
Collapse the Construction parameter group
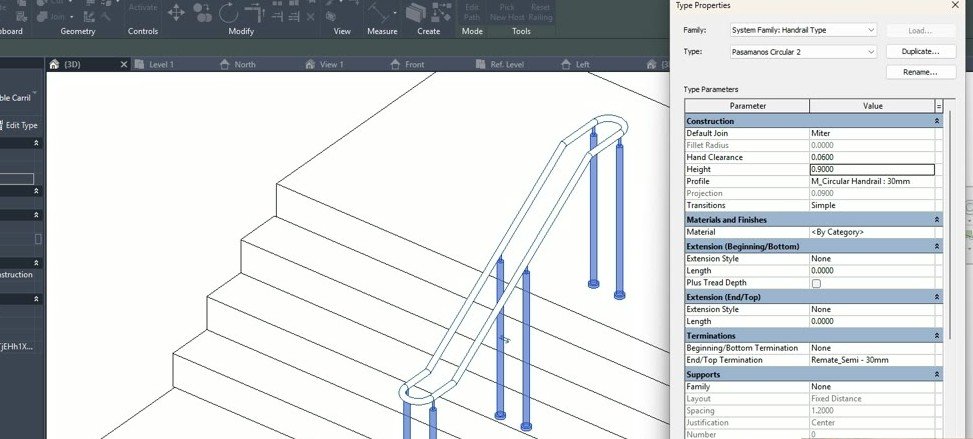click(937, 121)
